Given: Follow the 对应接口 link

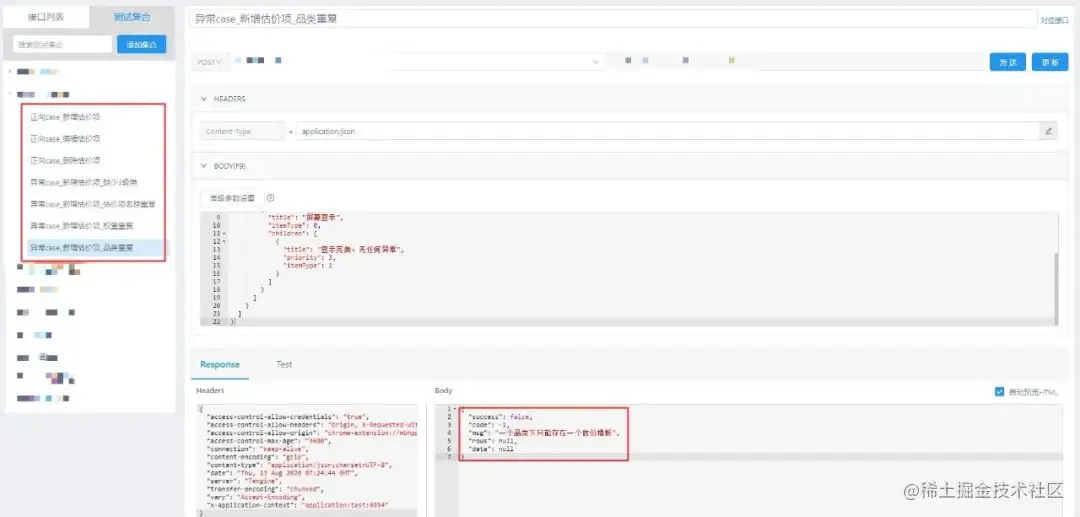Looking at the screenshot, I should coord(1054,21).
